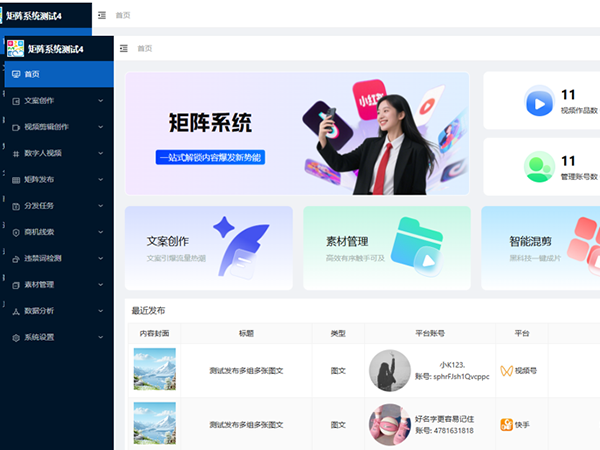Viewport: 600px width, 450px height.
Task: Click the first row's content cover thumbnail
Action: [155, 370]
